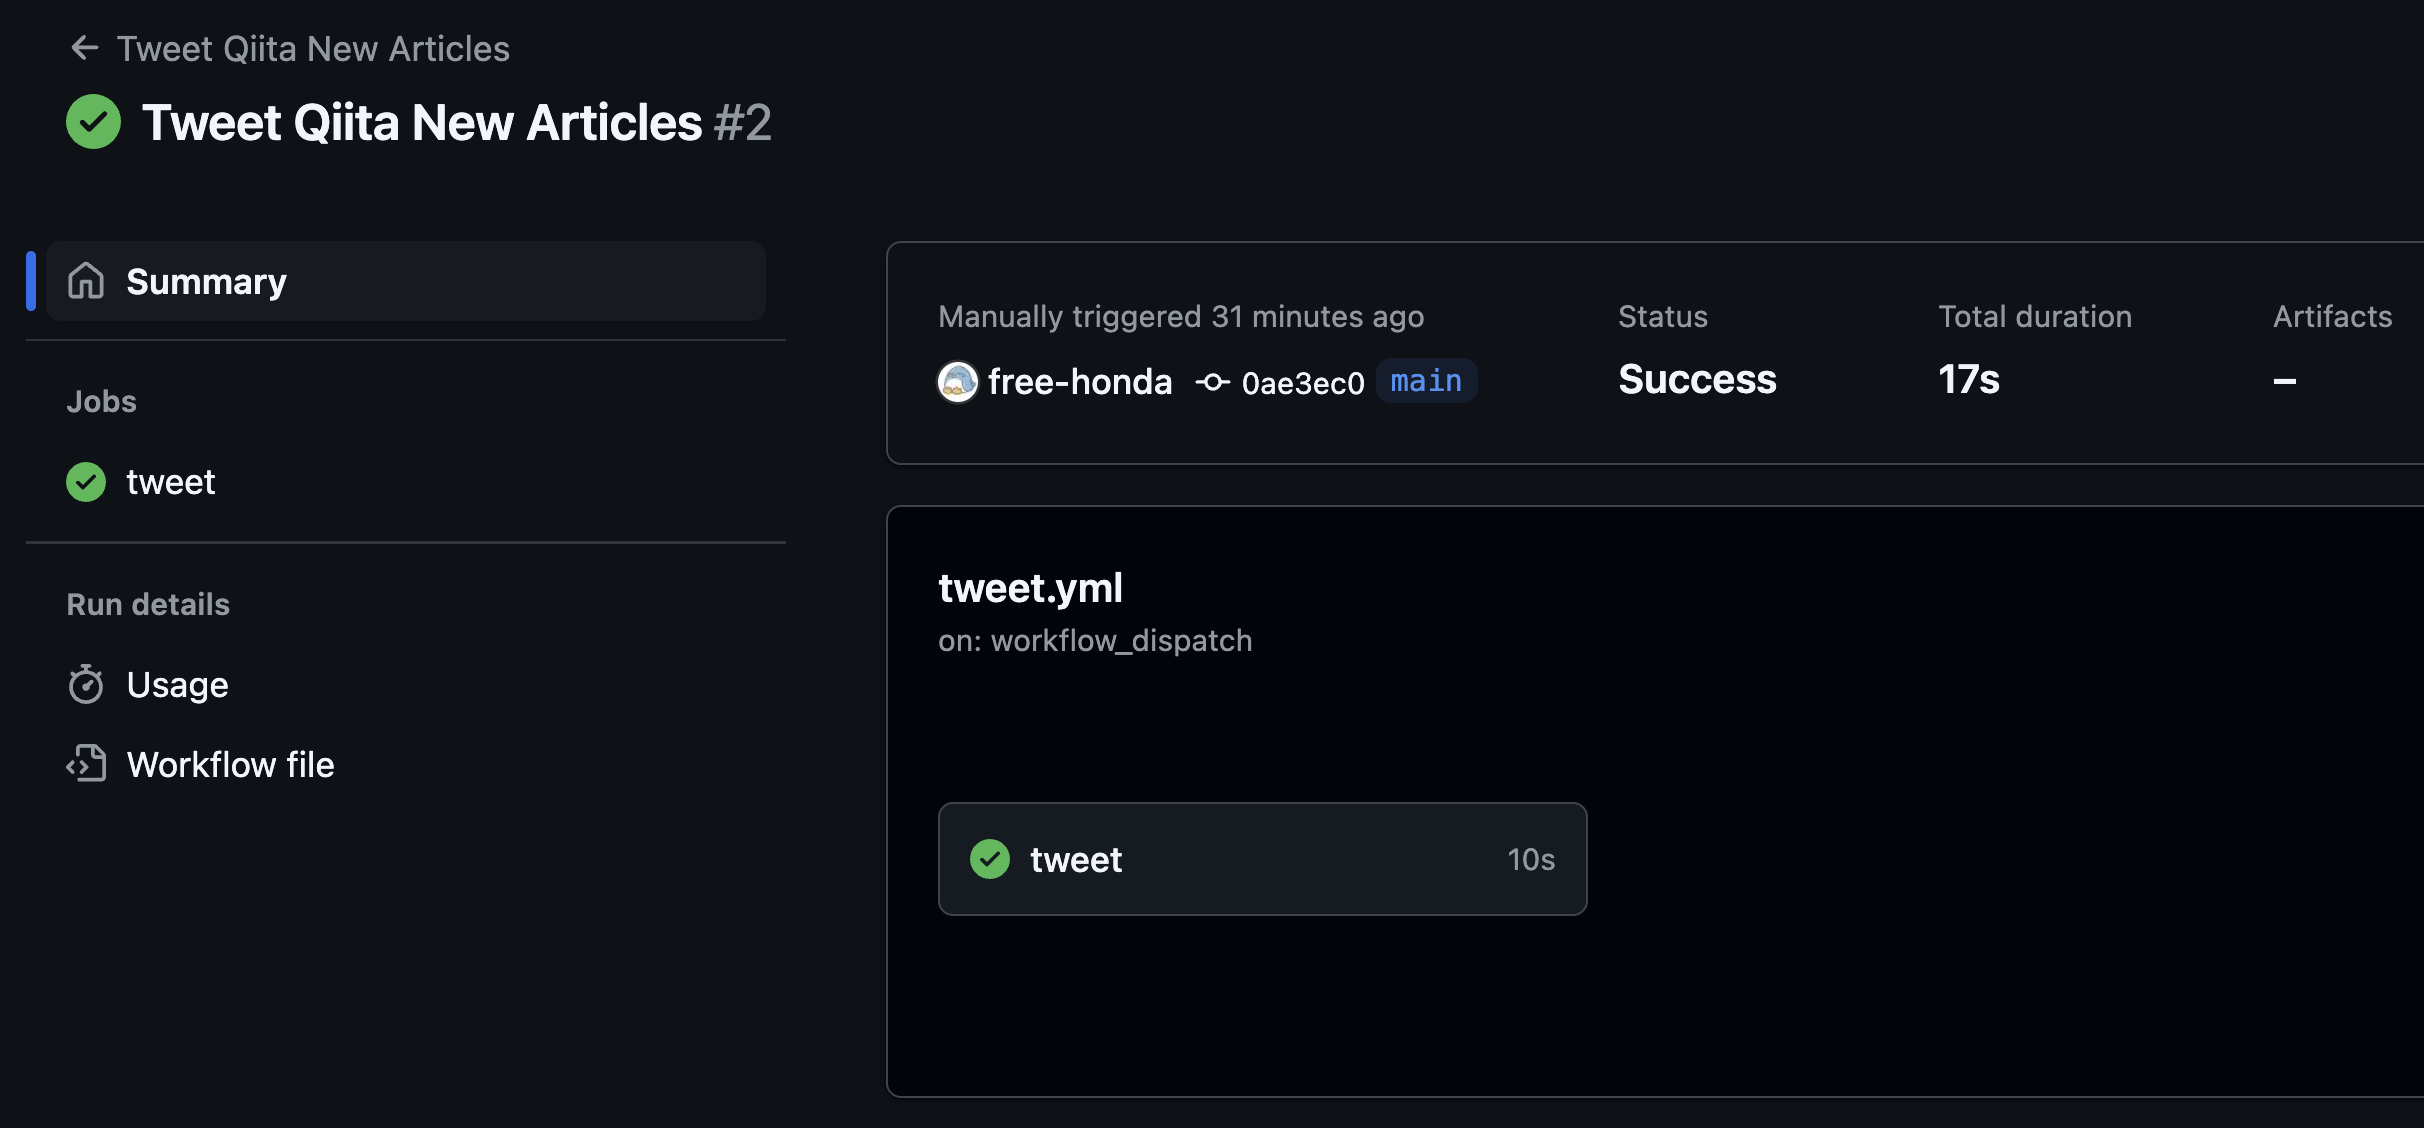Click the stopwatch icon next to Usage

pos(86,684)
